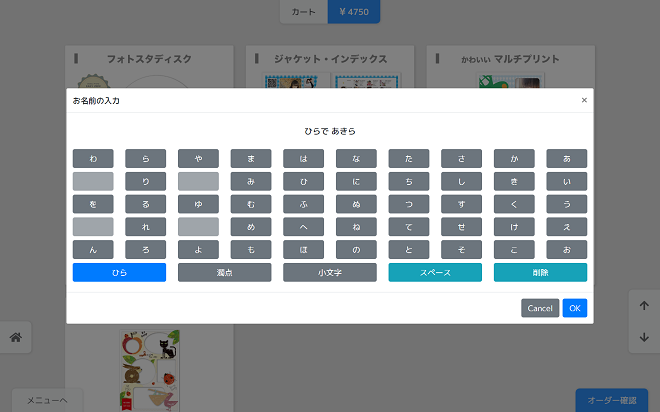Image resolution: width=660 pixels, height=412 pixels.
Task: Click the up arrow scroll button
Action: tap(643, 306)
